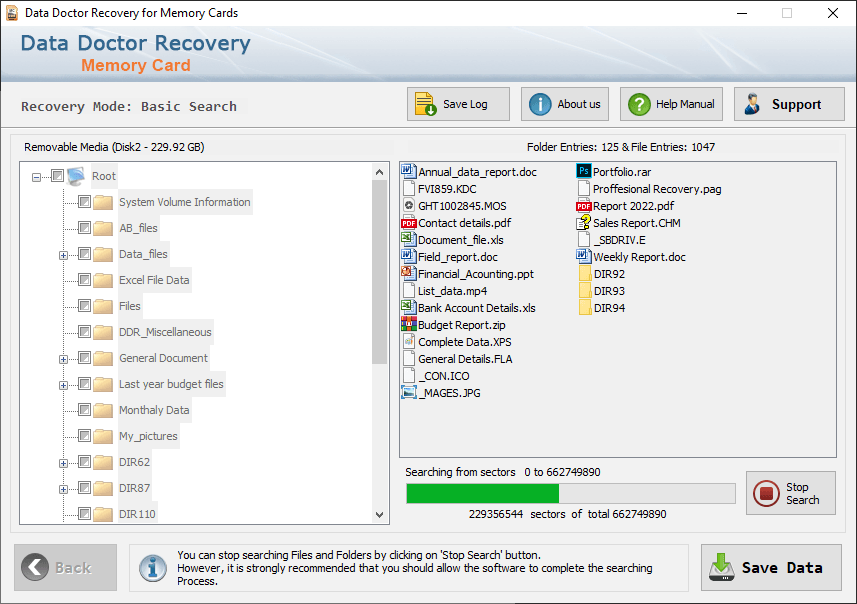Image resolution: width=857 pixels, height=604 pixels.
Task: Check the AB_files folder checkbox
Action: (84, 227)
